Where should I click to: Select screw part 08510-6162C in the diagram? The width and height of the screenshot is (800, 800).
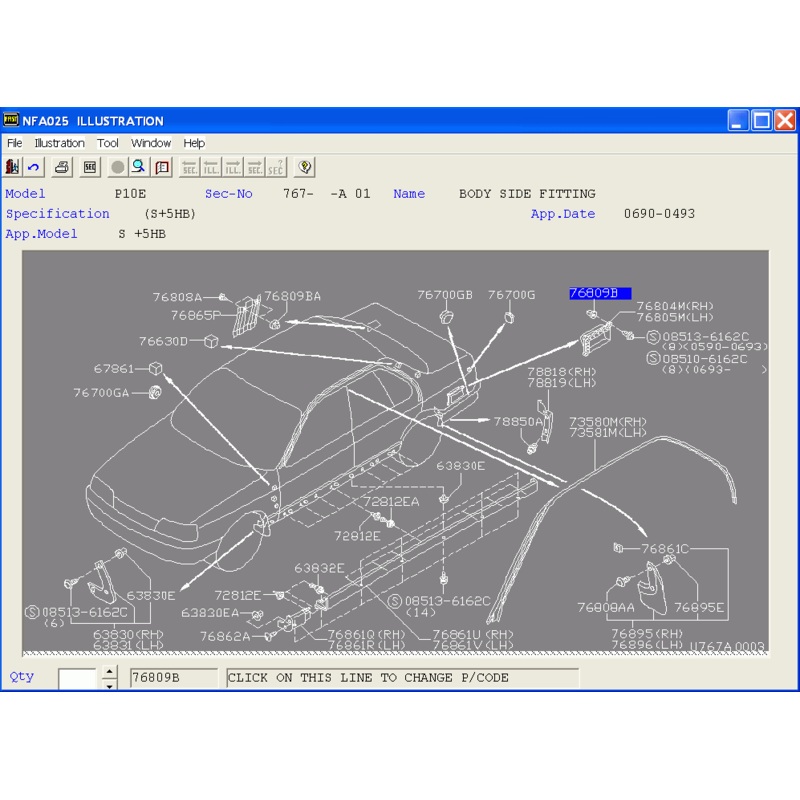(x=704, y=359)
